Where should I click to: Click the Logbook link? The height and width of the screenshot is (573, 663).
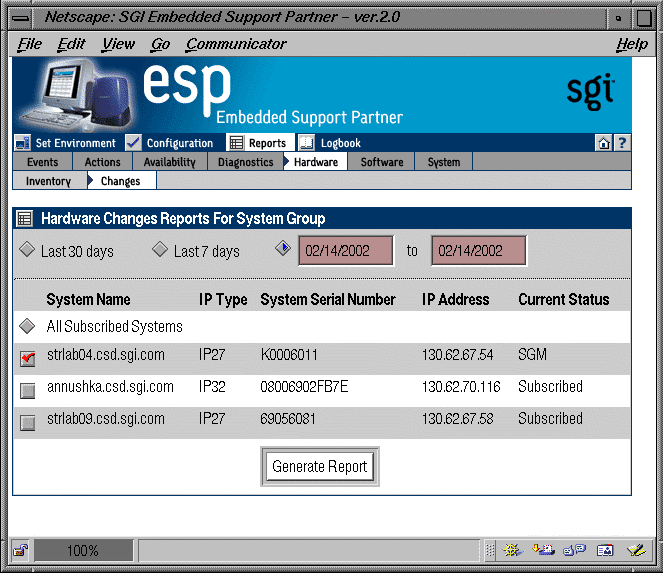tap(341, 143)
